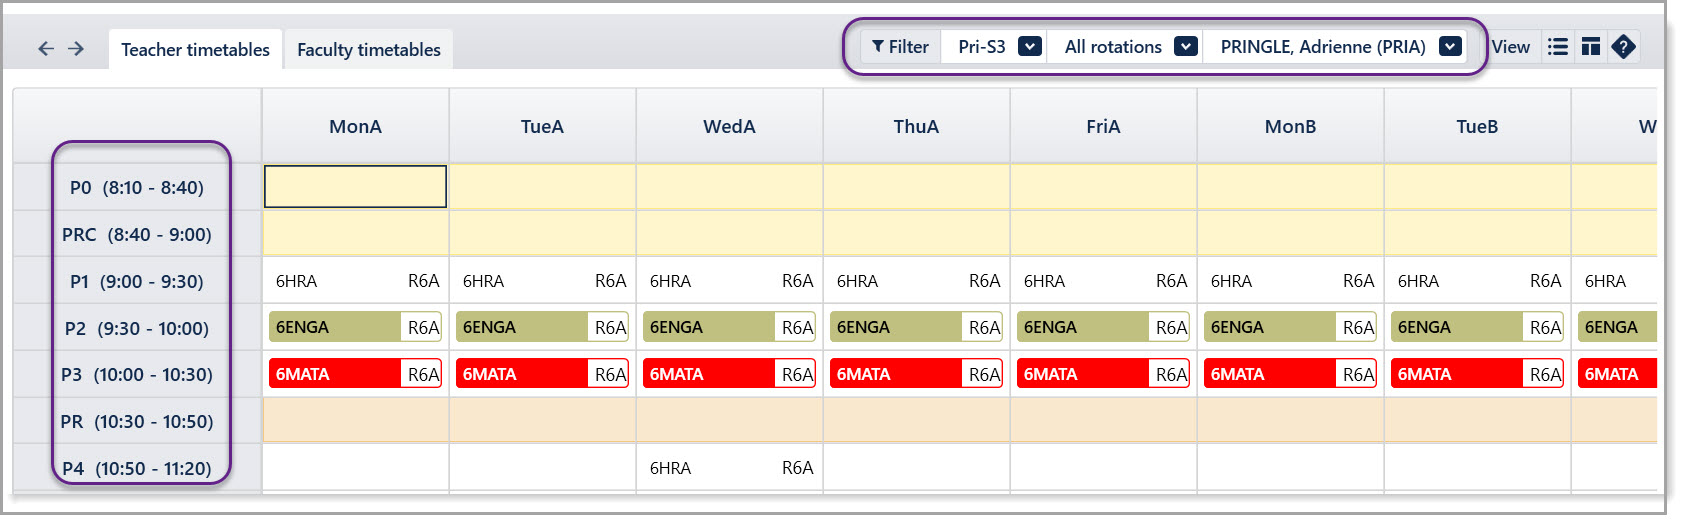This screenshot has width=1683, height=531.
Task: Click the FriA column header
Action: click(1103, 126)
